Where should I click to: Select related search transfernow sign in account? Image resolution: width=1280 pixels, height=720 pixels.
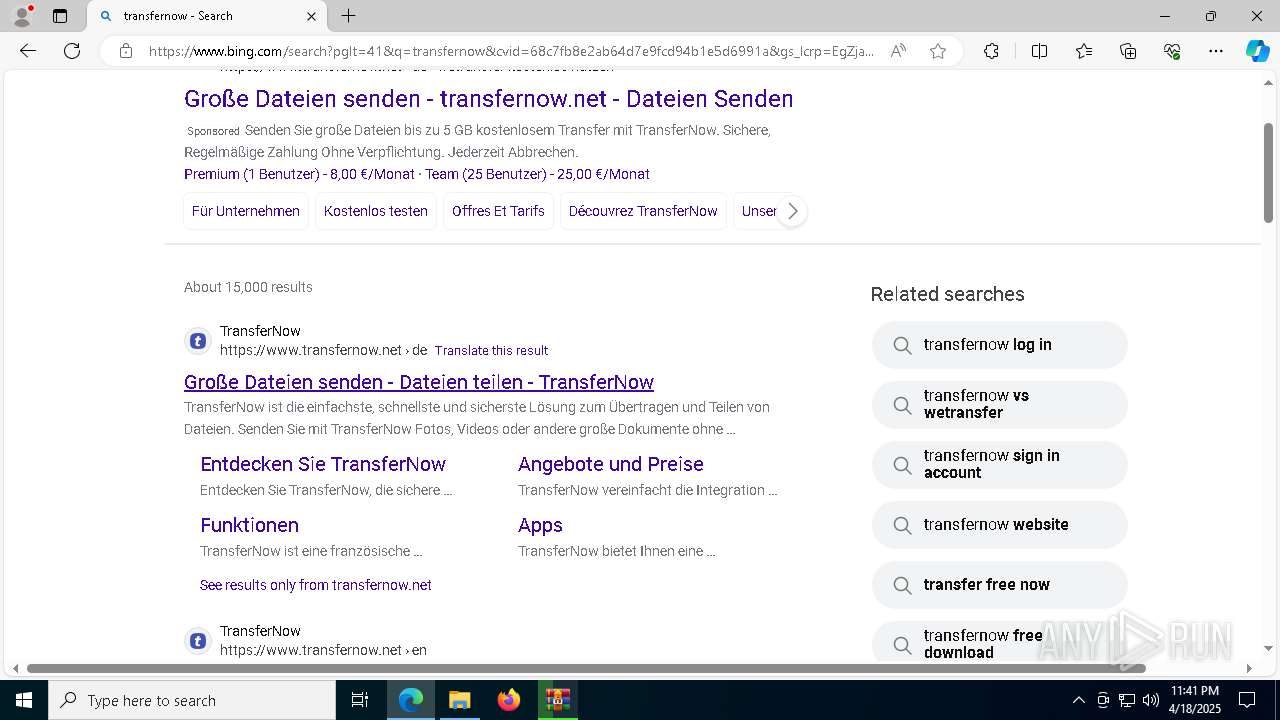tap(1000, 464)
